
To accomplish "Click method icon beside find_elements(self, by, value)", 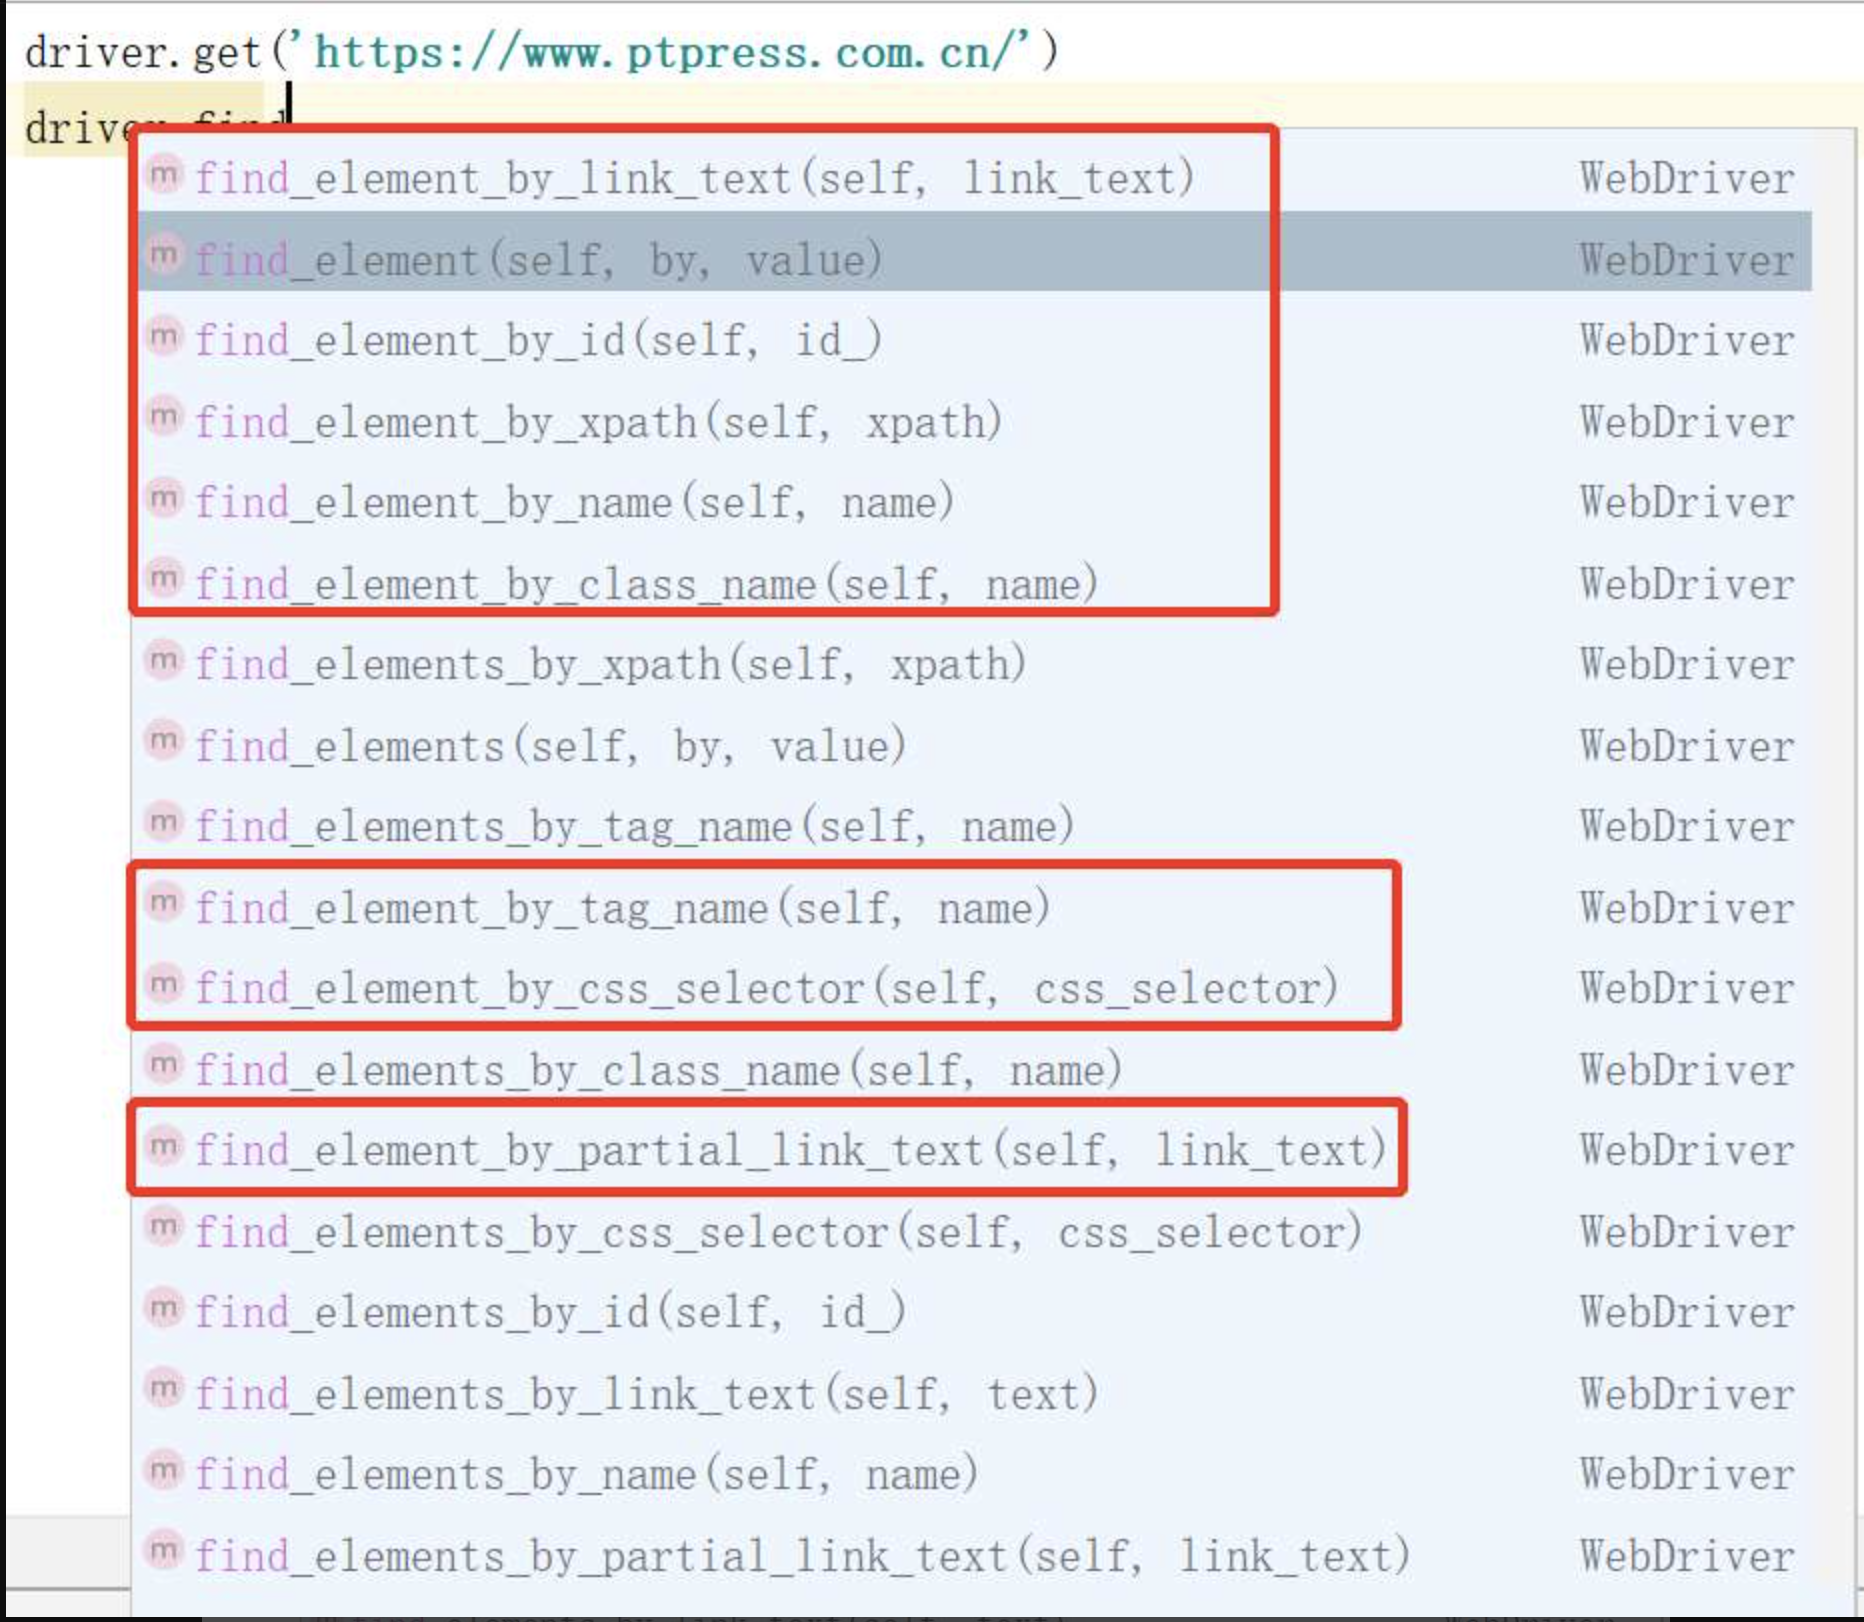I will [x=164, y=741].
